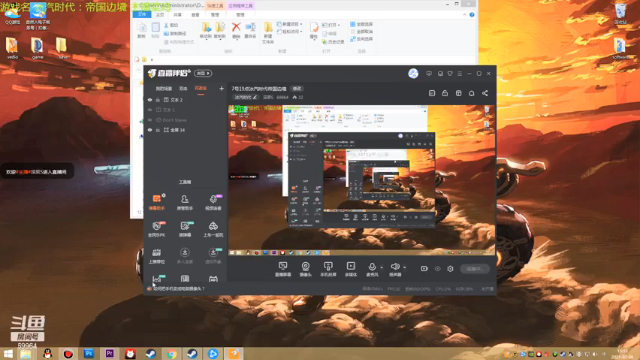
Task: Switch to the second scene tab in the streaming app
Action: click(x=183, y=89)
